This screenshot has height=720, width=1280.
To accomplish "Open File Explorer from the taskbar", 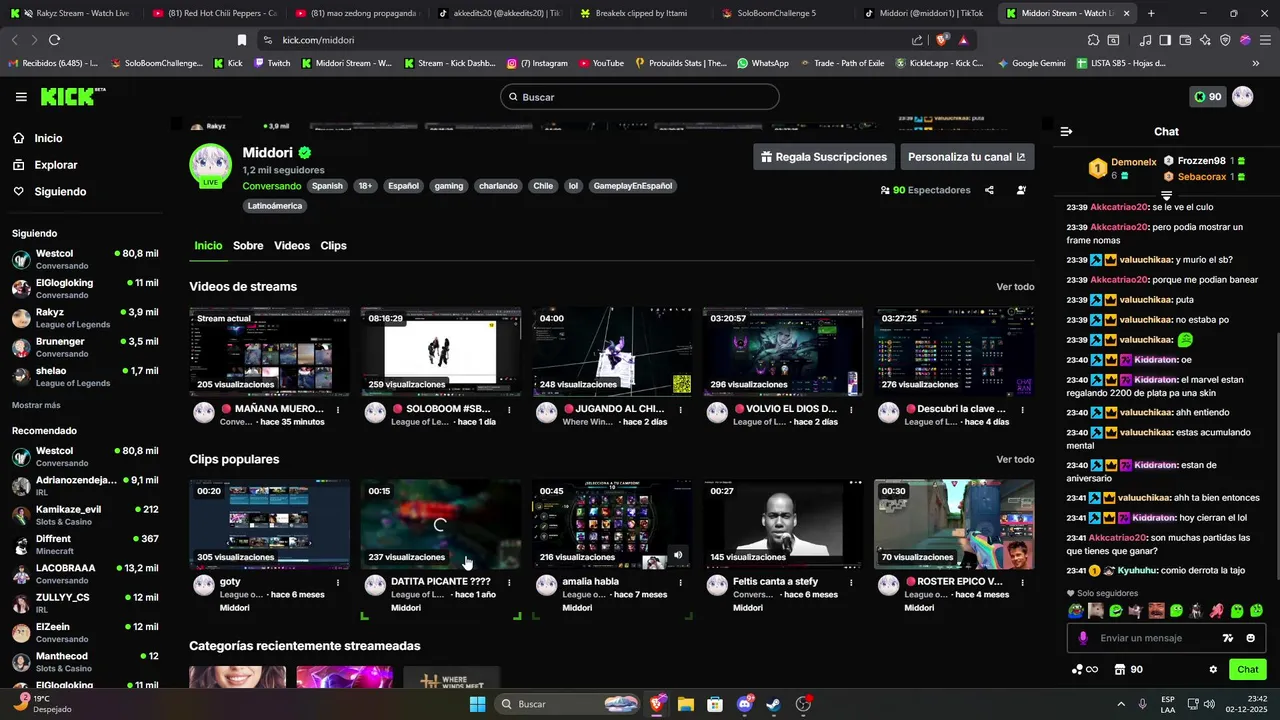I will 686,704.
